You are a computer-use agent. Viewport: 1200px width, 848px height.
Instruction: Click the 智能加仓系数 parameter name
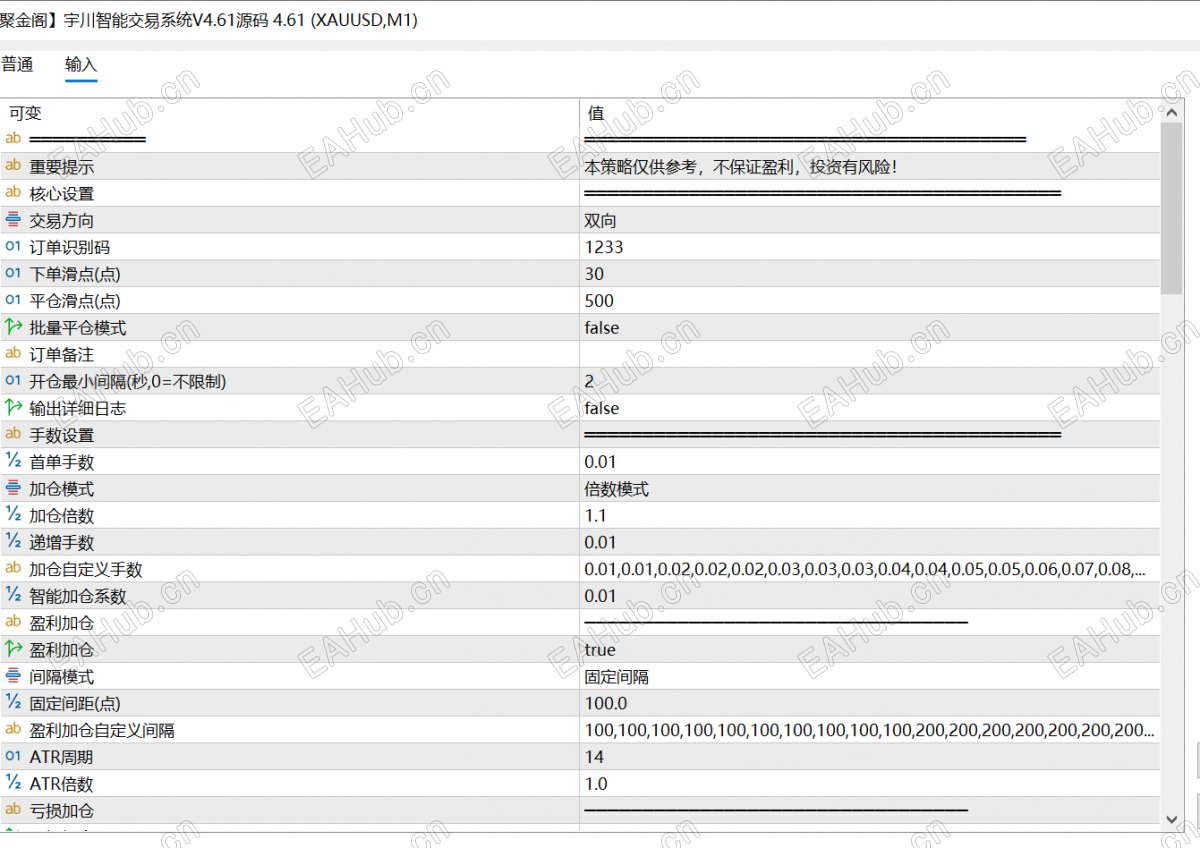pos(78,596)
